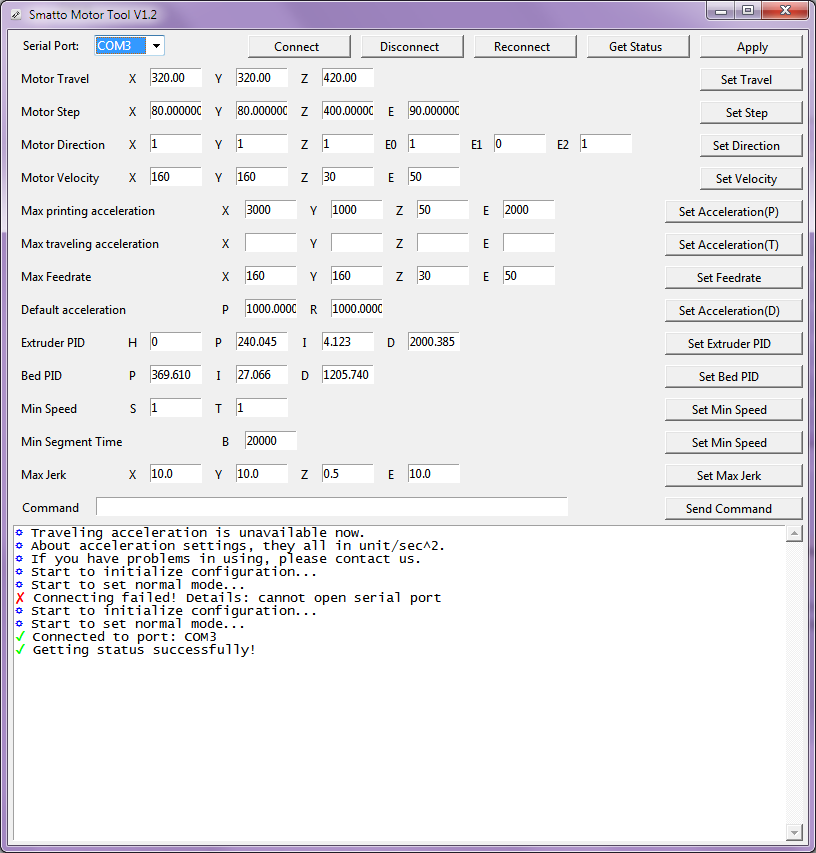Focus the Command input field

[x=332, y=507]
